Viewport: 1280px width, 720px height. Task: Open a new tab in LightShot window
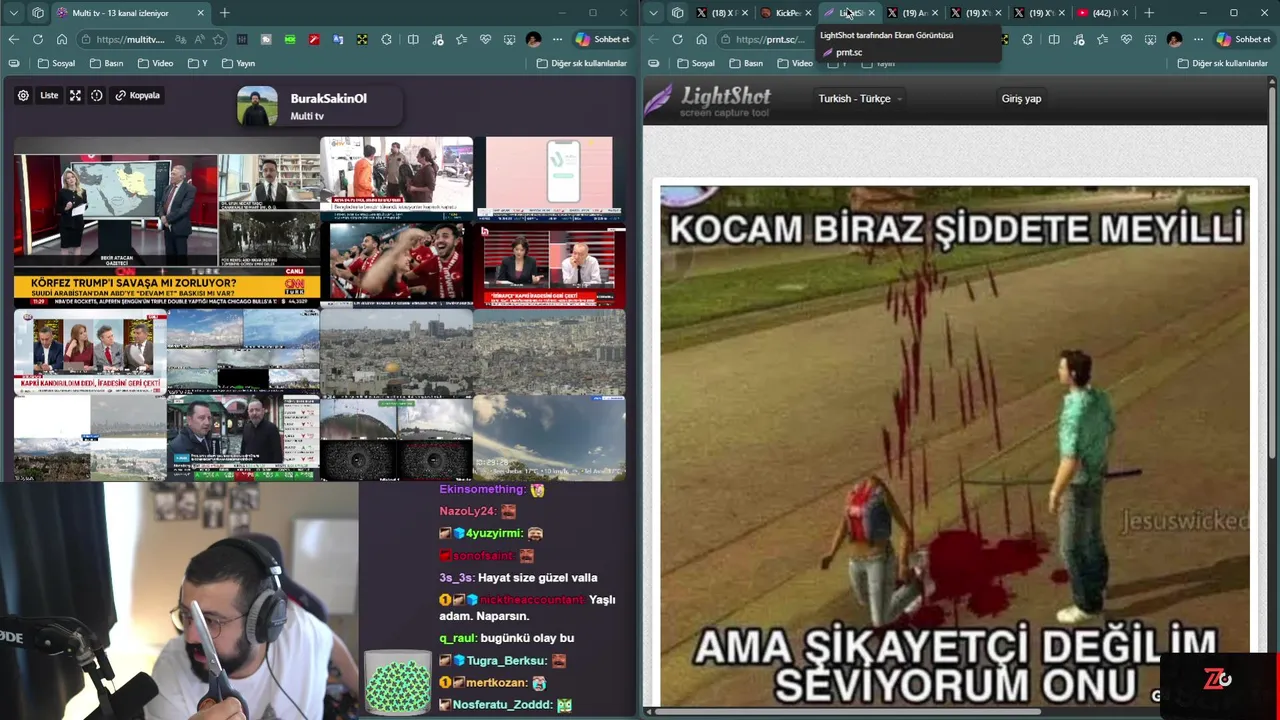(1149, 13)
